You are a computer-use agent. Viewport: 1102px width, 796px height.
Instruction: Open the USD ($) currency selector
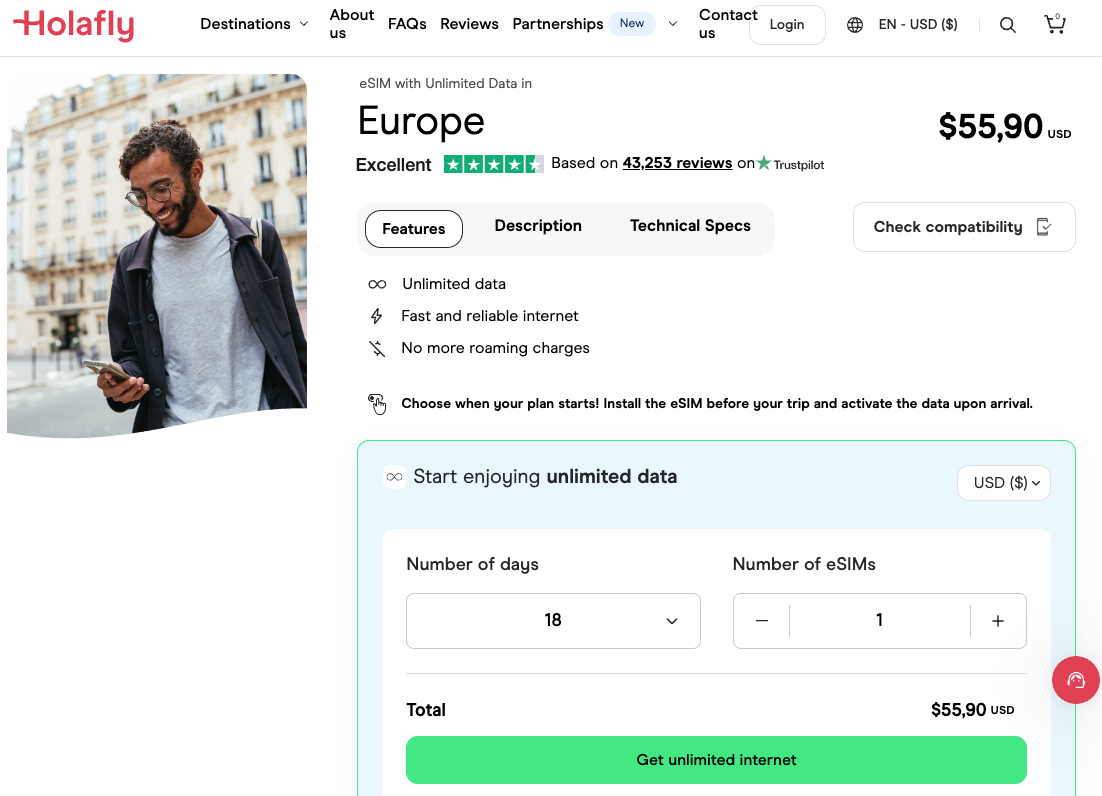click(x=1004, y=483)
